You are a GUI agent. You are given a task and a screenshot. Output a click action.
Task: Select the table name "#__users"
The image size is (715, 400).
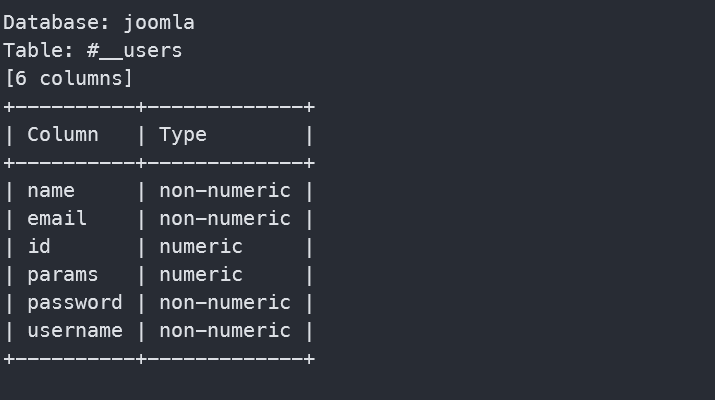click(135, 50)
